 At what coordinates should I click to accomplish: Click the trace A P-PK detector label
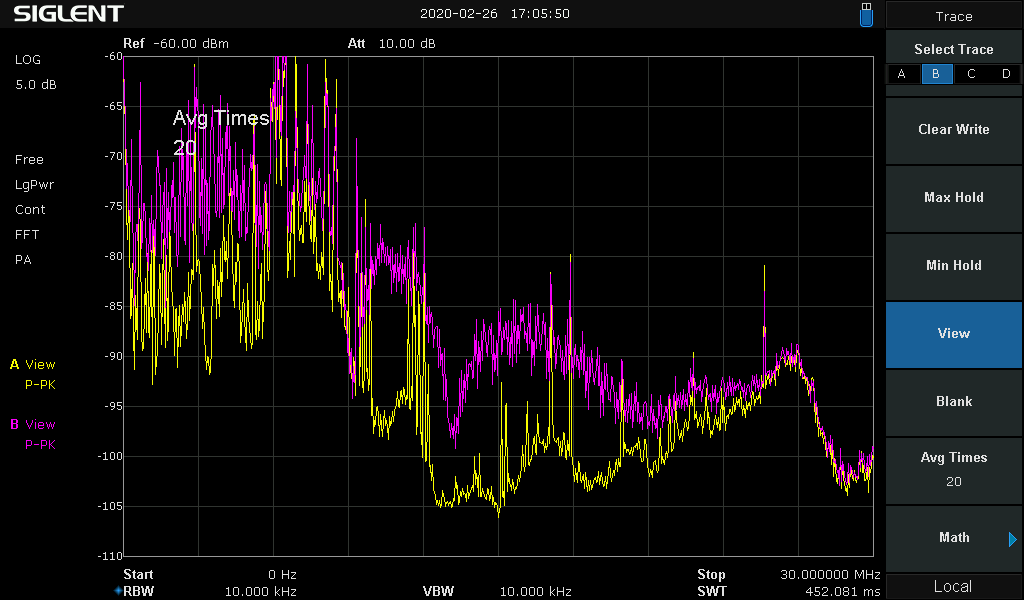click(40, 385)
